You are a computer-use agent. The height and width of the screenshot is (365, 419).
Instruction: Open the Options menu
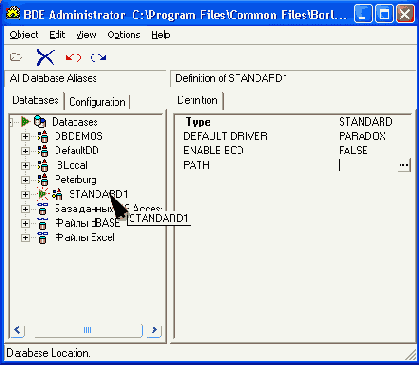(x=124, y=35)
